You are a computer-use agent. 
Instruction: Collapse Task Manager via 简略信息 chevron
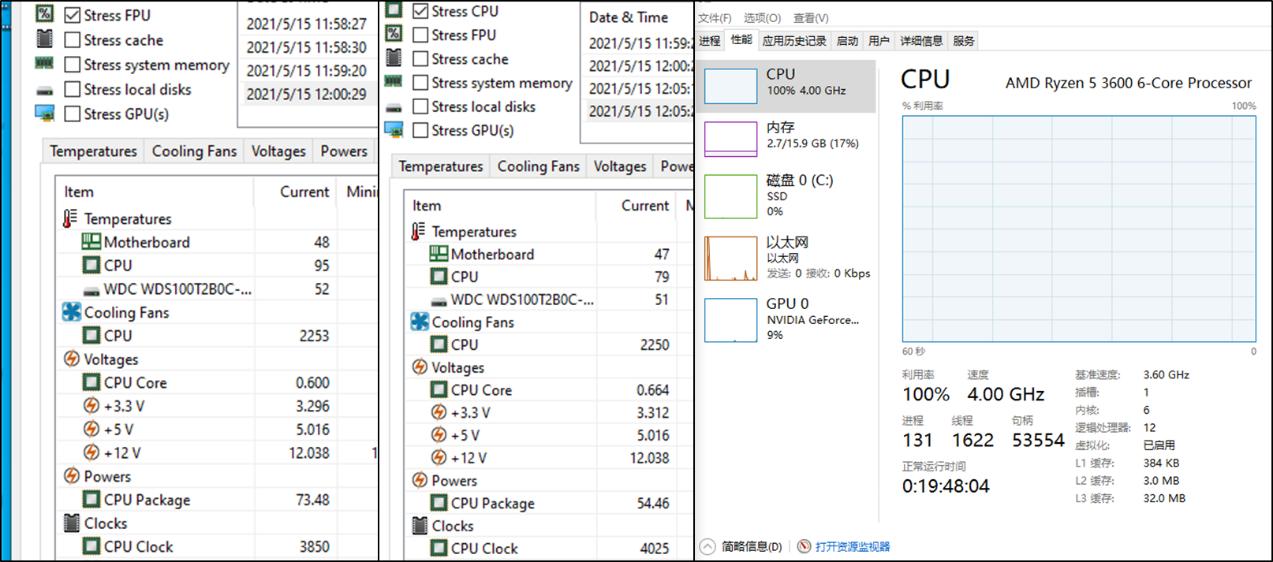pyautogui.click(x=708, y=547)
